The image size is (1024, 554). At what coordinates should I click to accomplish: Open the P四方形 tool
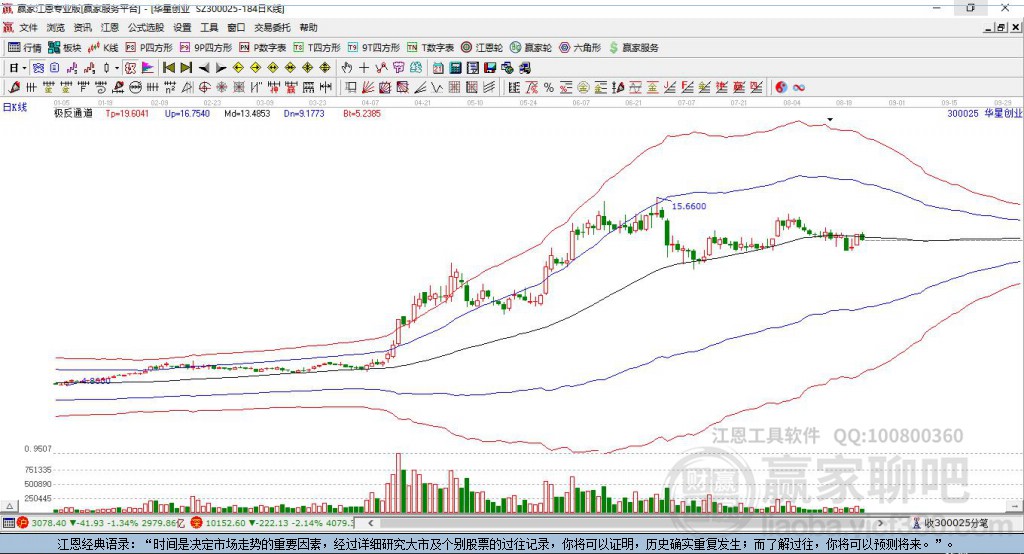149,48
